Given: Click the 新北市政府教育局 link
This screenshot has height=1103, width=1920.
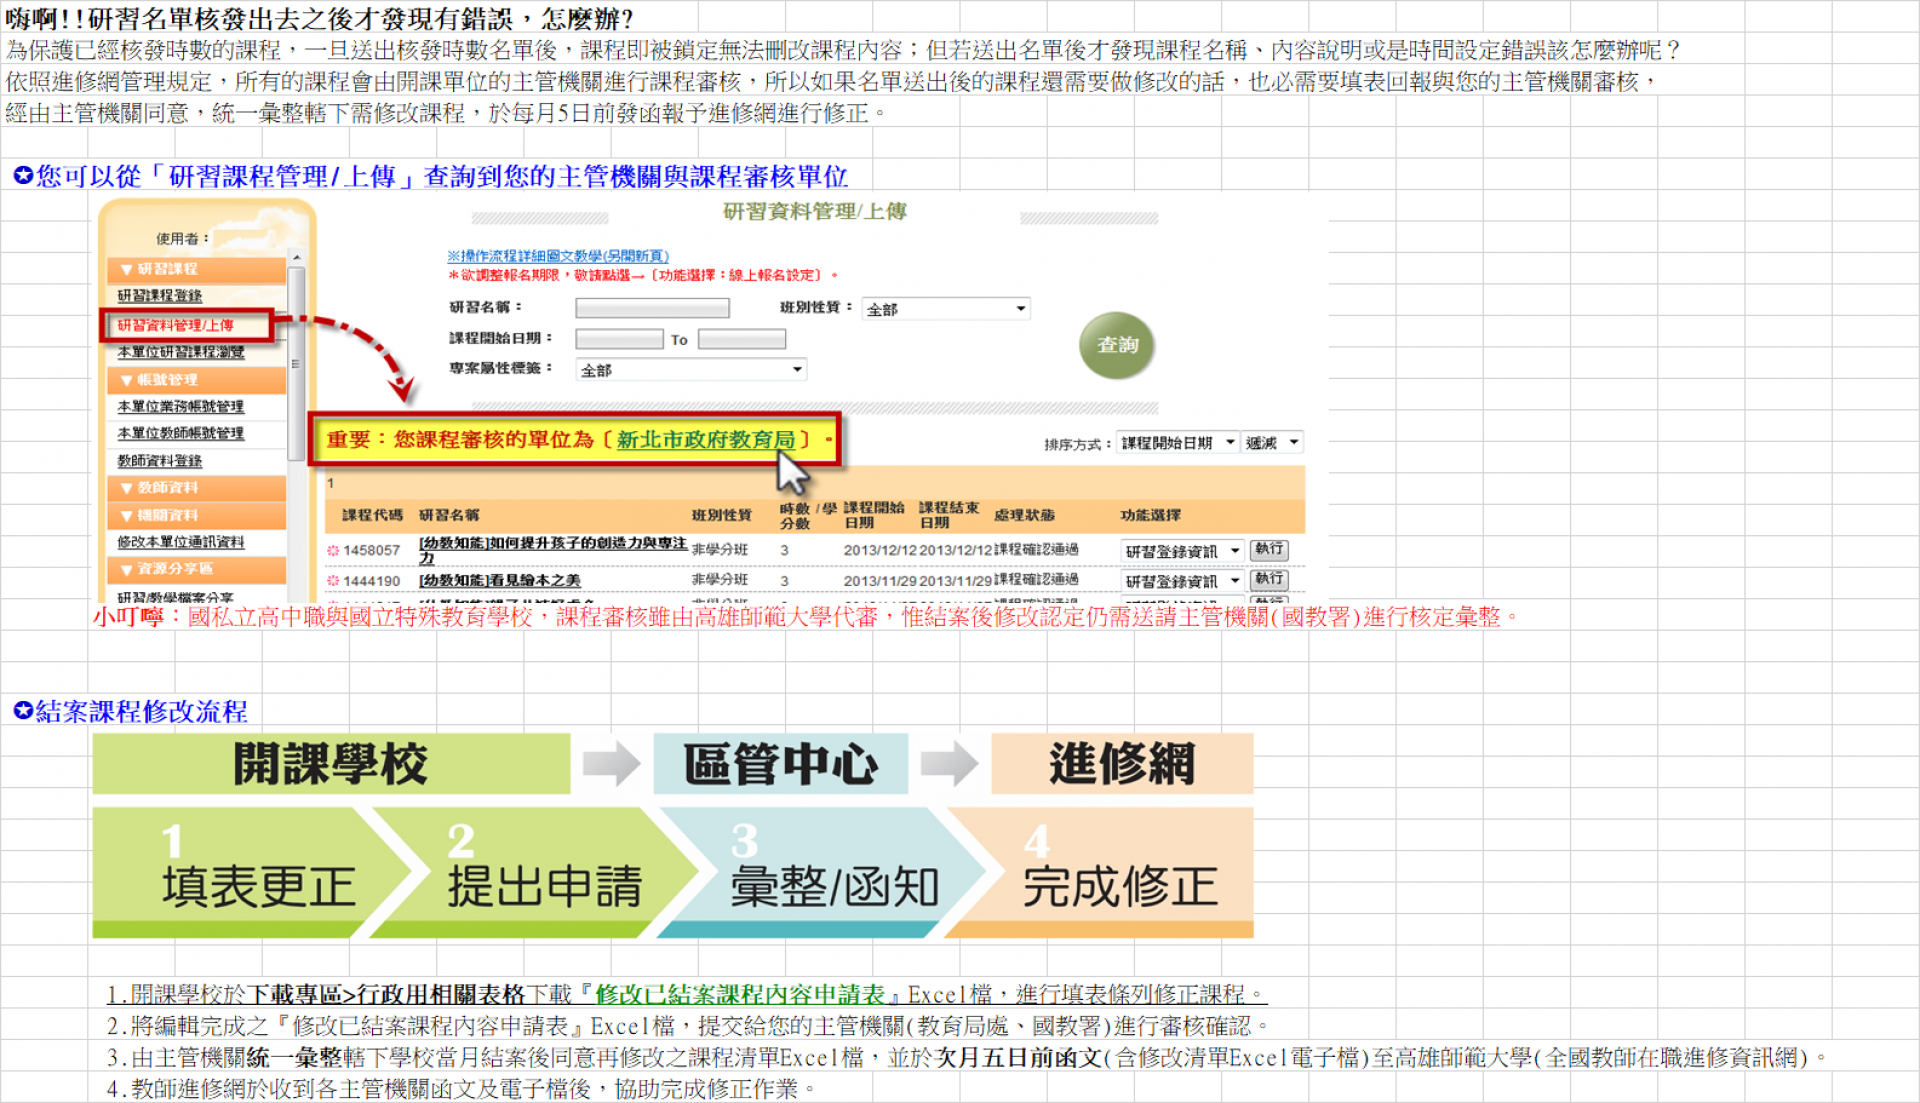Looking at the screenshot, I should [705, 440].
